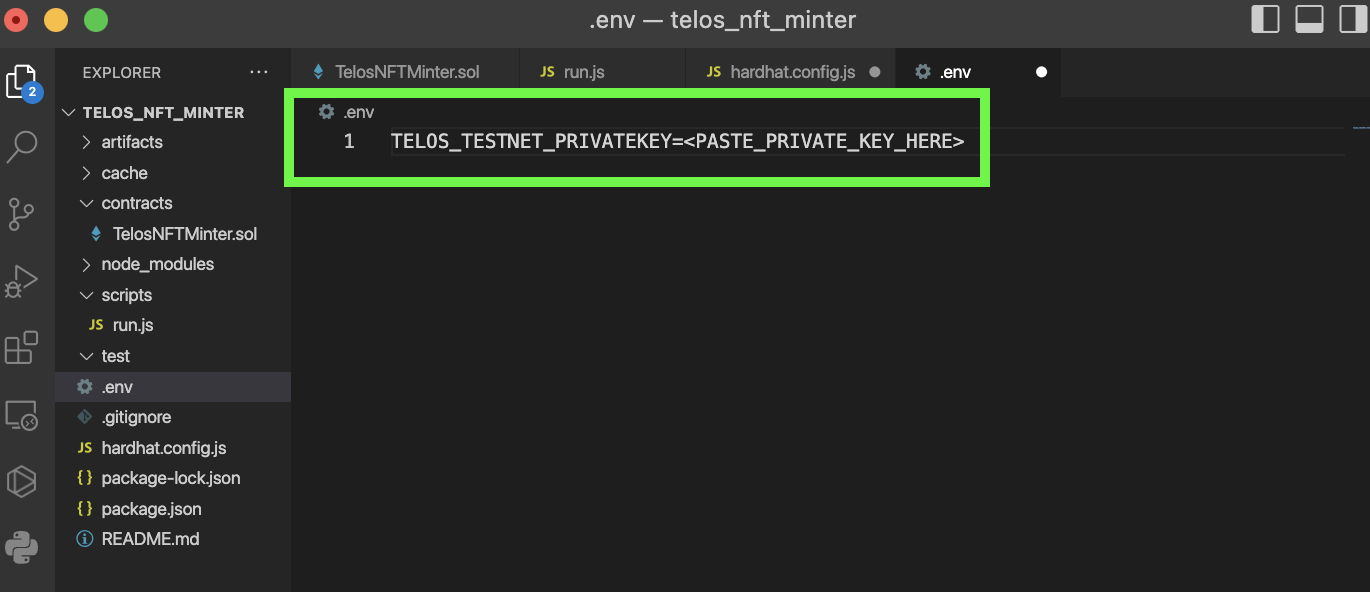The width and height of the screenshot is (1370, 592).
Task: Open the Remote Explorer icon
Action: click(x=22, y=415)
